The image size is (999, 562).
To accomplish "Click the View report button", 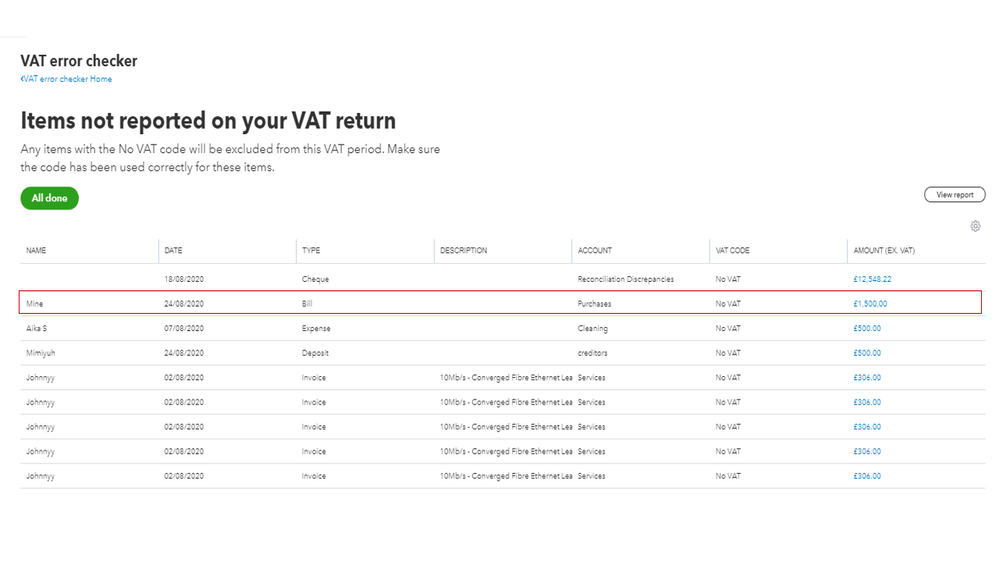I will click(954, 195).
